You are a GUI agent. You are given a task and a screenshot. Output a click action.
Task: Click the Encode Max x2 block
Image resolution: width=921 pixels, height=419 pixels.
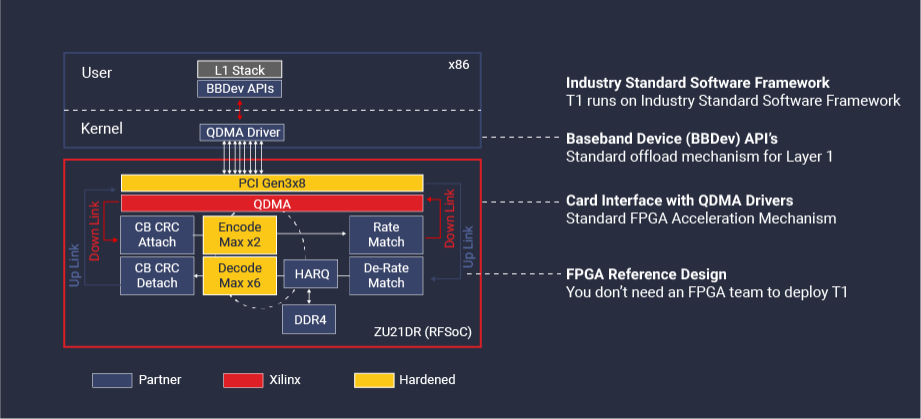[x=240, y=234]
